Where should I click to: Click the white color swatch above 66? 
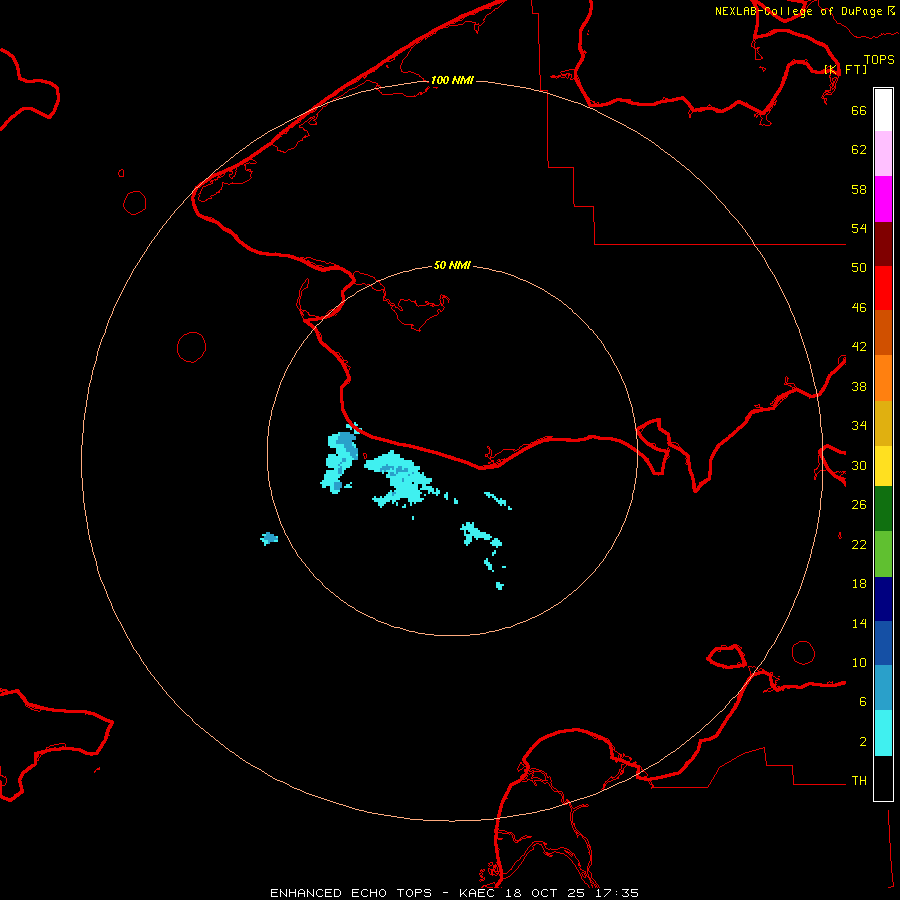click(883, 110)
